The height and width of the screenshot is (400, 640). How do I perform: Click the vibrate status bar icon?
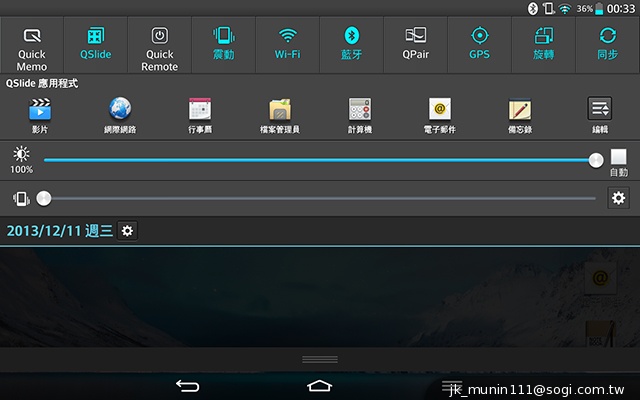[x=549, y=9]
